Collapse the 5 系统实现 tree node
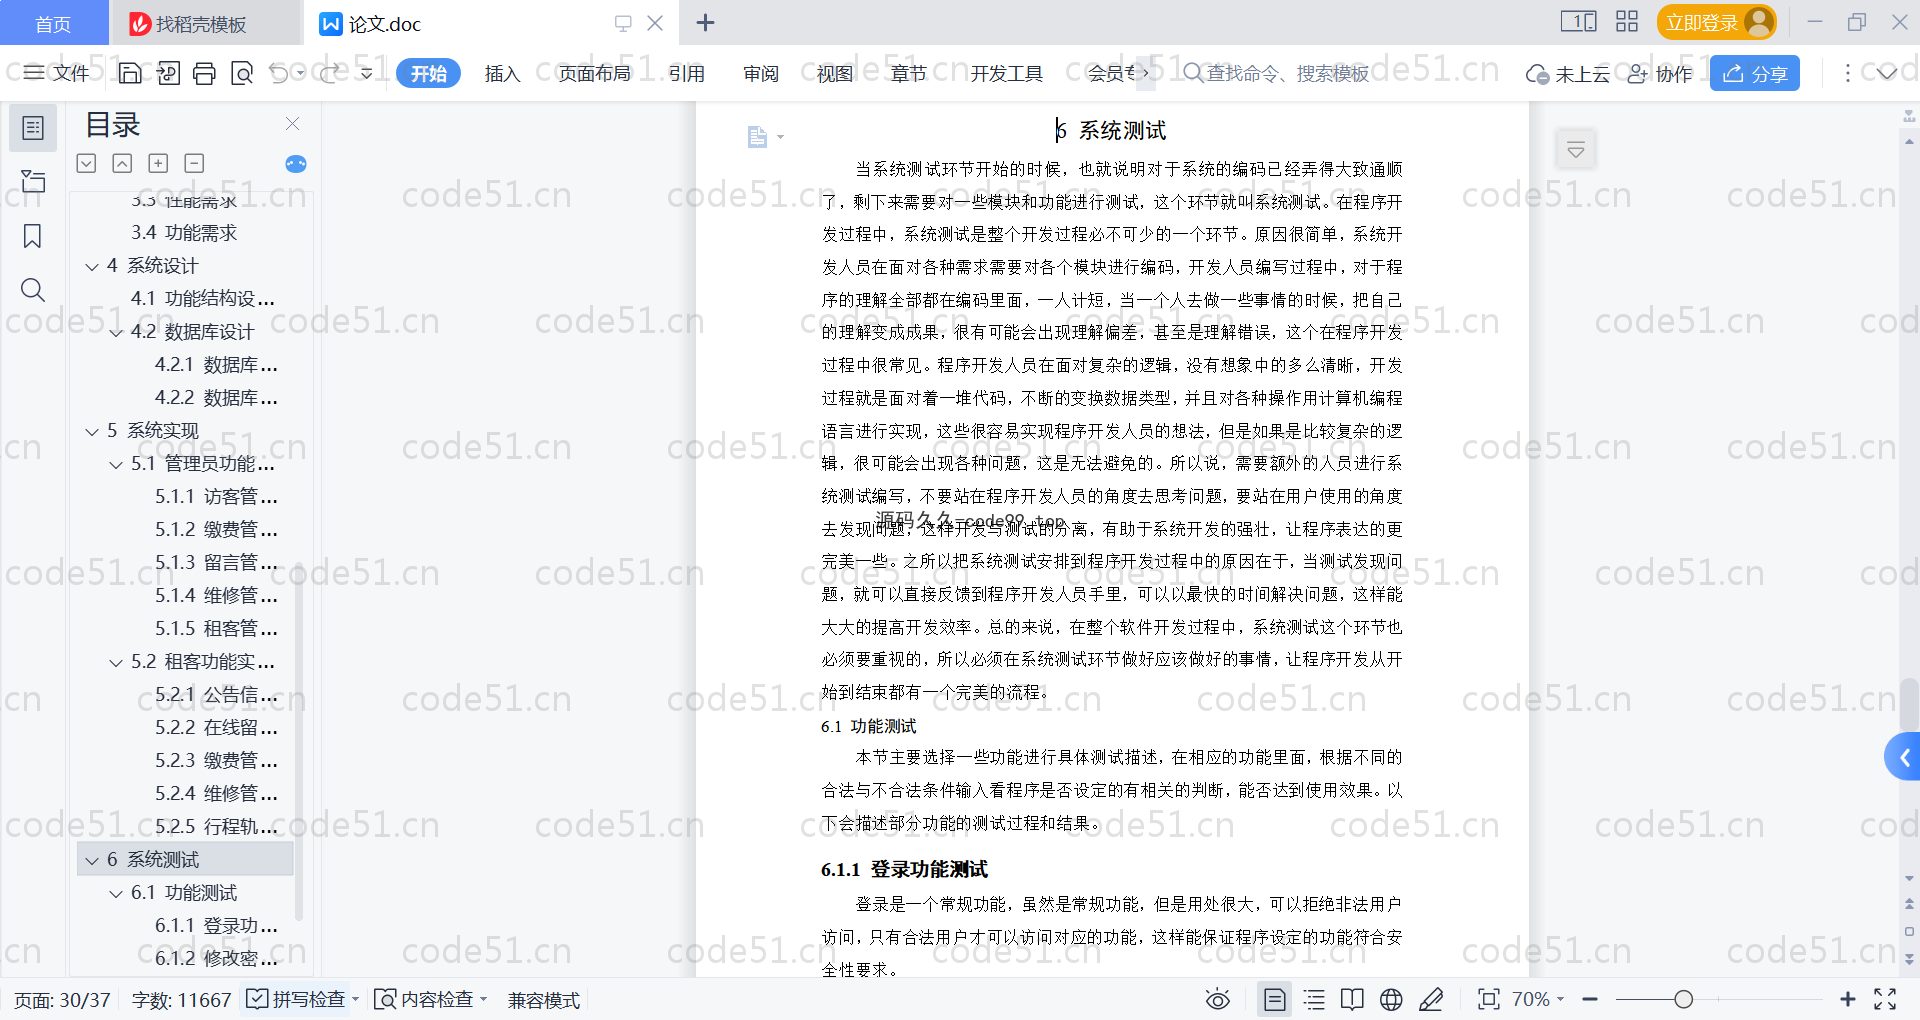Viewport: 1920px width, 1020px height. (92, 431)
